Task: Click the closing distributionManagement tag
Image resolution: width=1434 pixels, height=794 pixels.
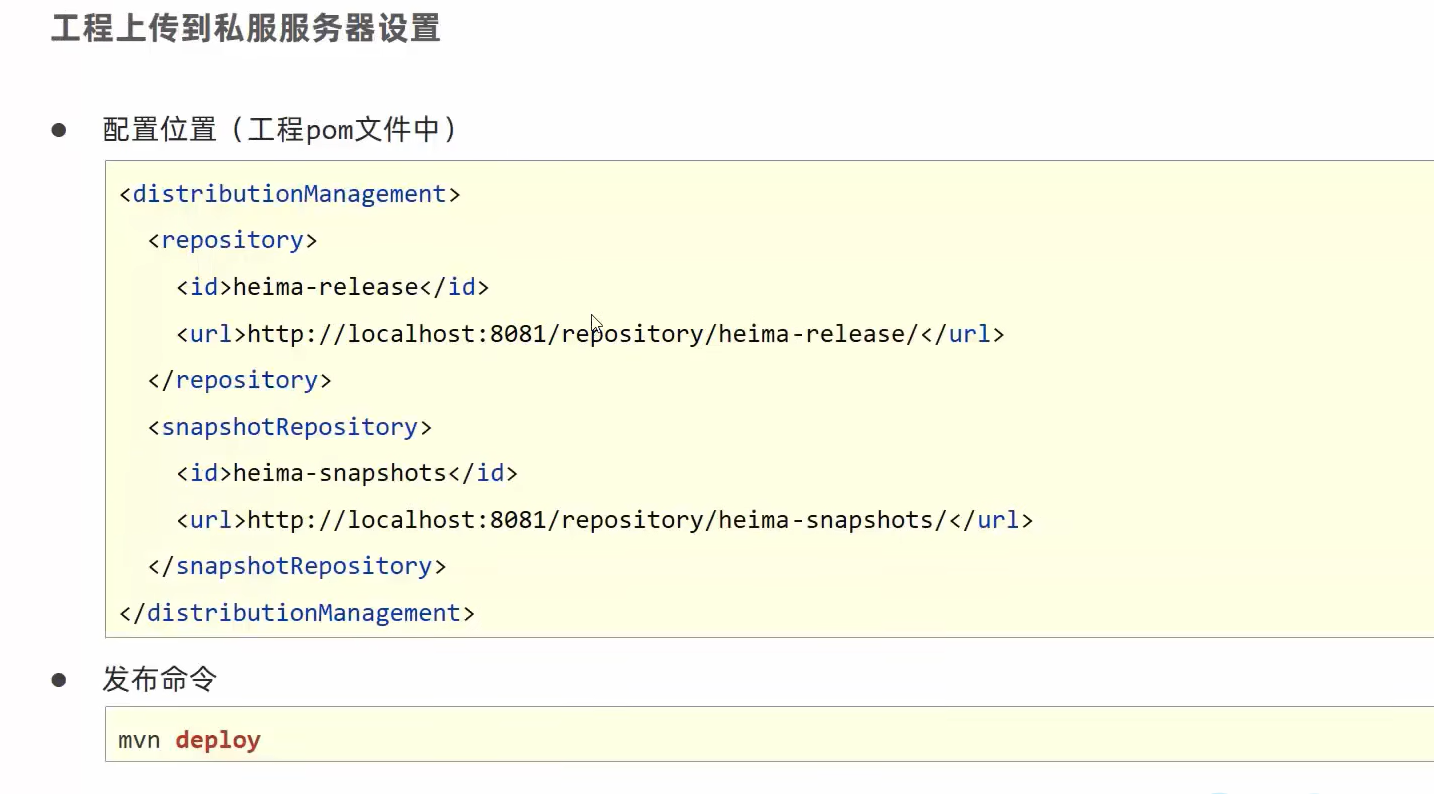Action: click(297, 613)
